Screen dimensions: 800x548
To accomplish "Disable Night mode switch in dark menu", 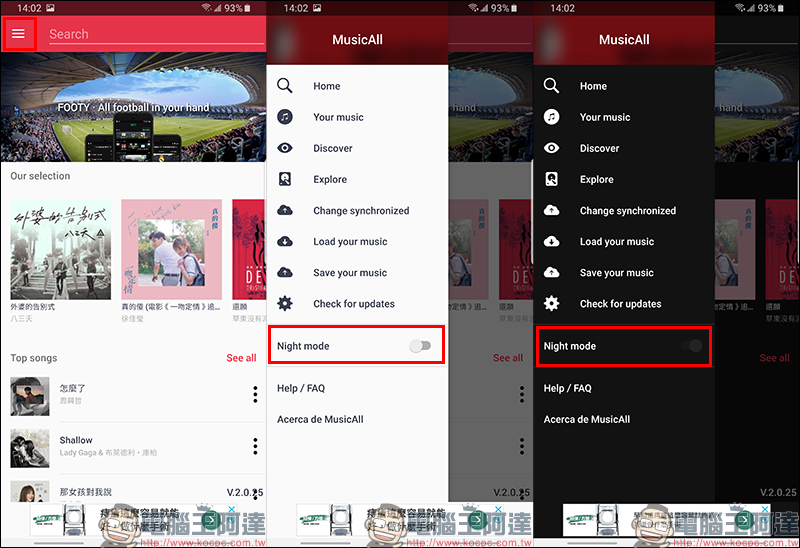I will click(x=692, y=346).
